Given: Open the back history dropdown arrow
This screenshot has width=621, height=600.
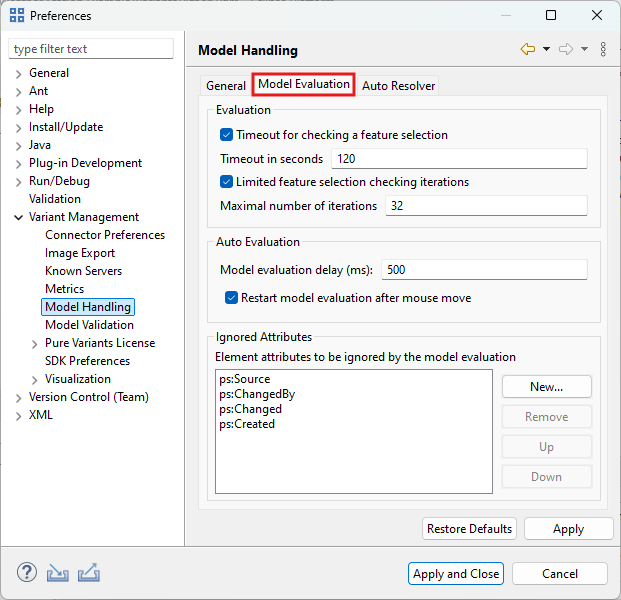Looking at the screenshot, I should coord(545,50).
